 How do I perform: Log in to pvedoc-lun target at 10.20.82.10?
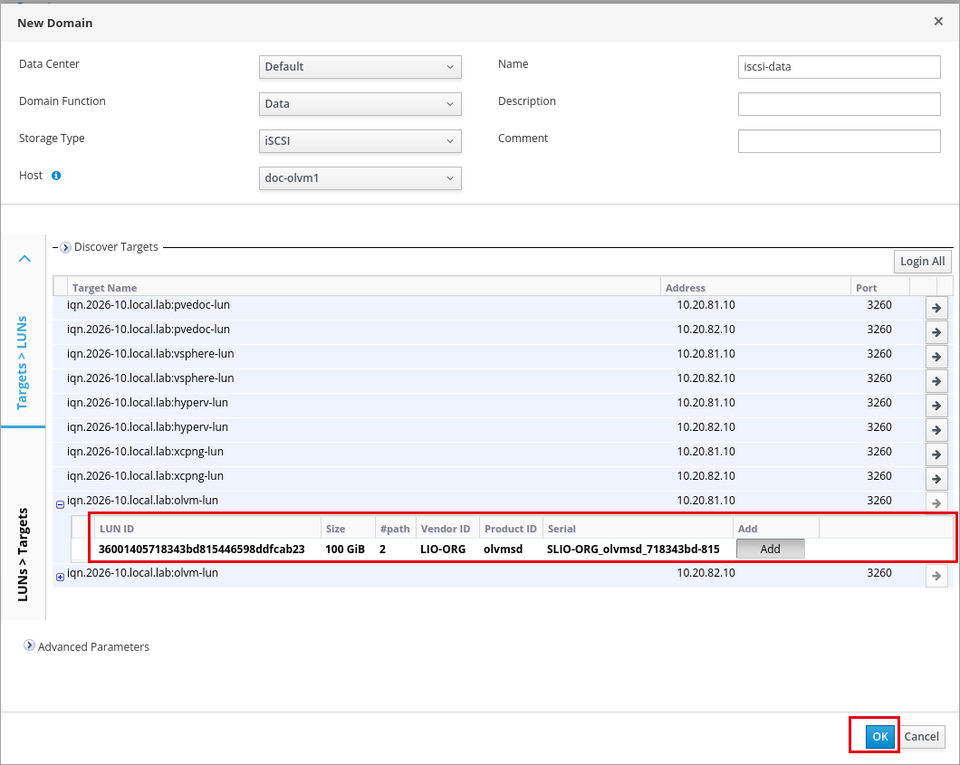pyautogui.click(x=936, y=332)
